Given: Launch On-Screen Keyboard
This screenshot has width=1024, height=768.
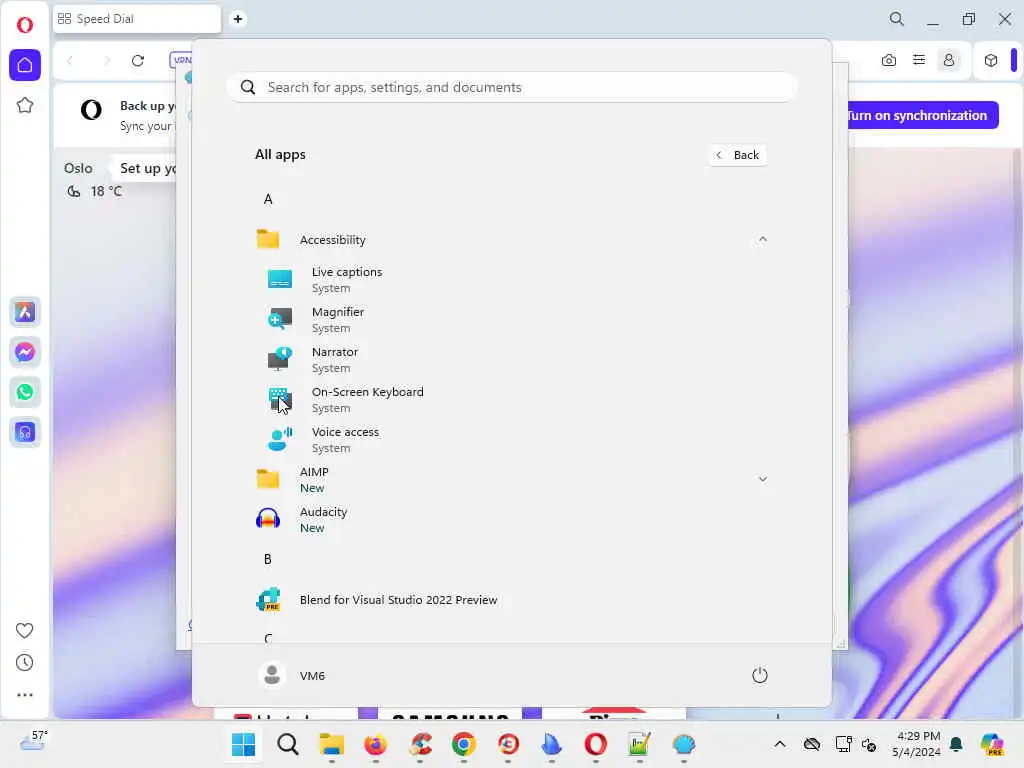Looking at the screenshot, I should pyautogui.click(x=509, y=399).
